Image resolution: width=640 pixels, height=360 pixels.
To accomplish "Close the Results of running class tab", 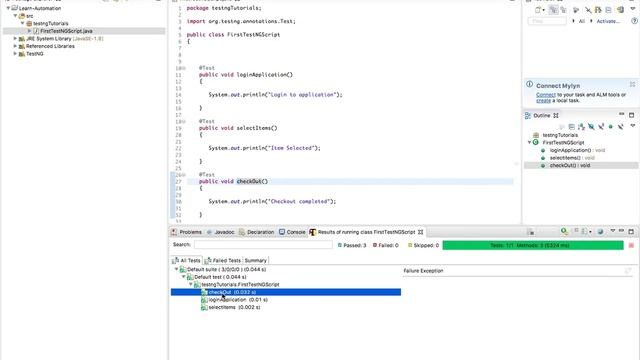I will 420,232.
